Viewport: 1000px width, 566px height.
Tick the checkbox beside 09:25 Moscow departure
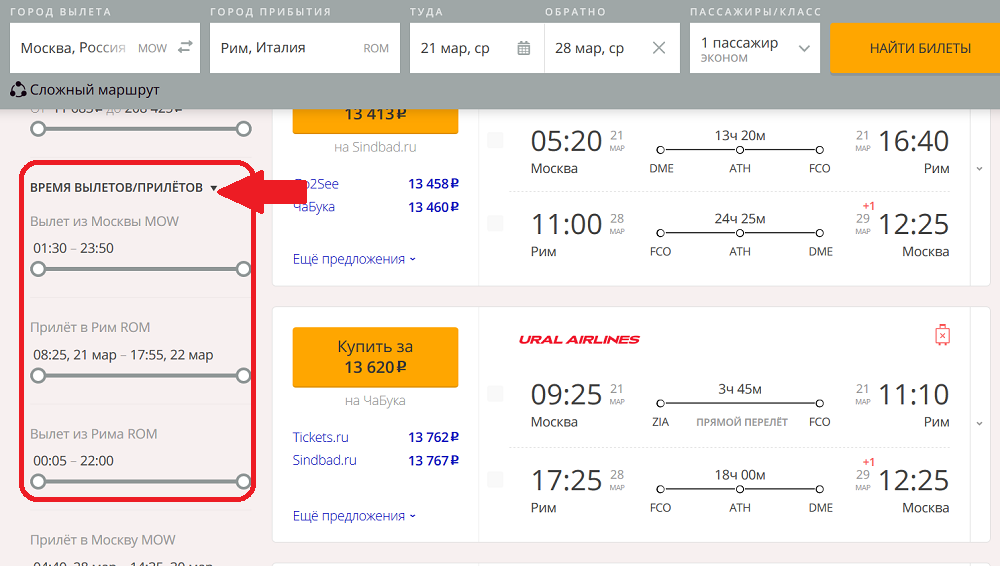pos(495,394)
